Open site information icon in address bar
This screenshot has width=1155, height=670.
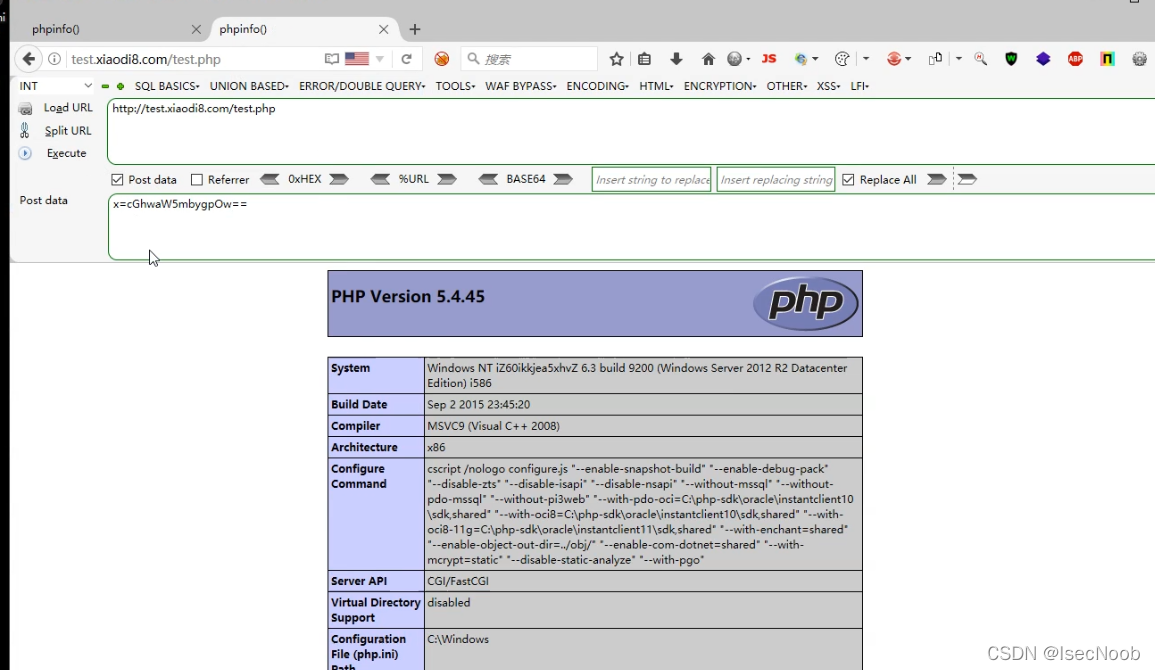pyautogui.click(x=55, y=59)
